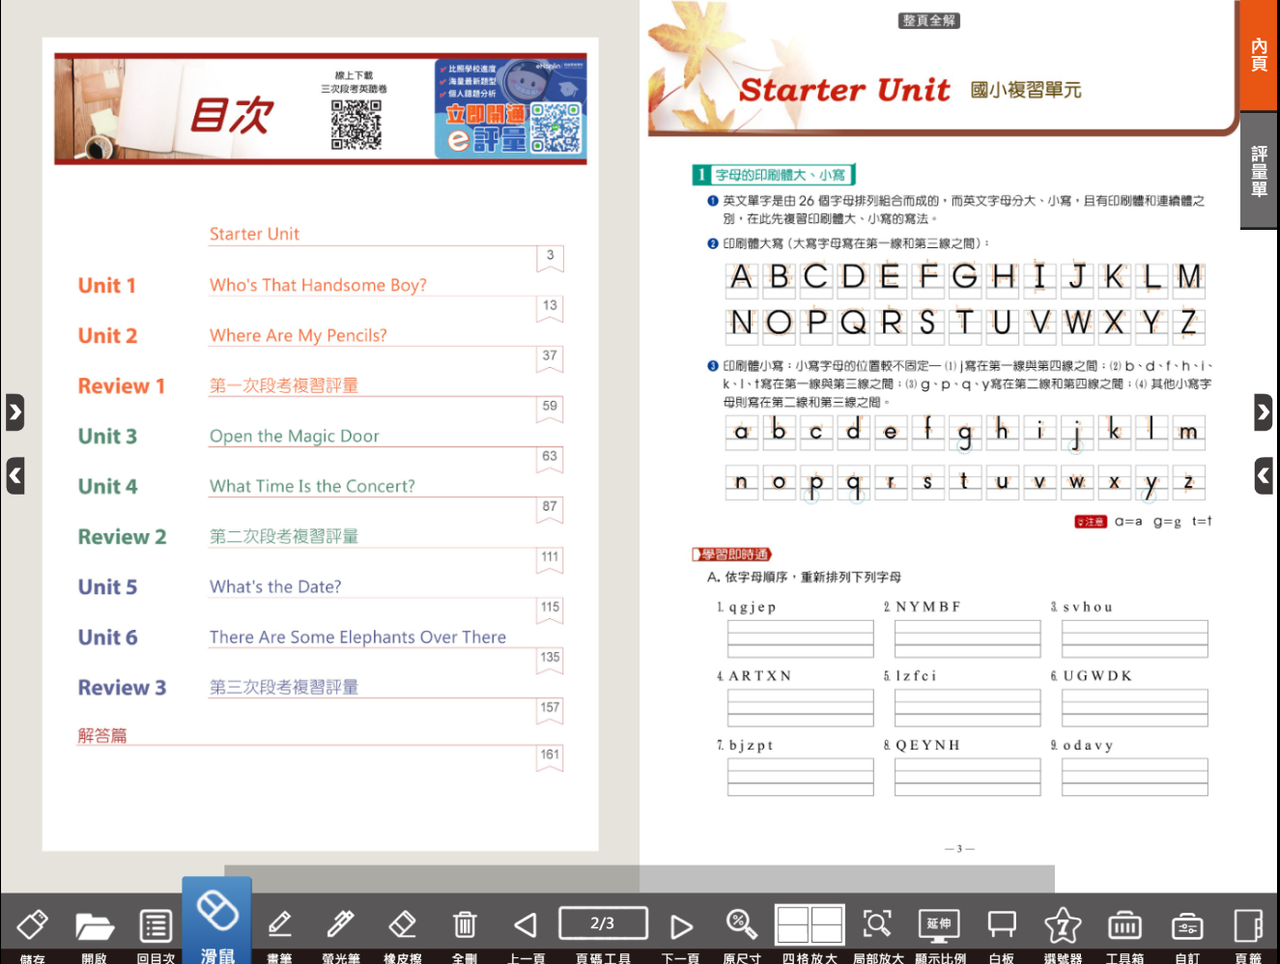Screen dimensions: 1280x964
Task: Click the 整頁全解 full-page solution button
Action: coord(929,20)
